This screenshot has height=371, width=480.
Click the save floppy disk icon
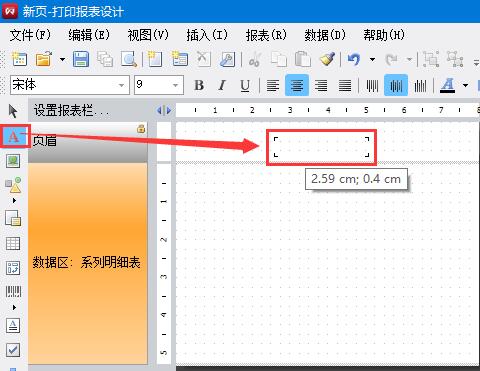pos(81,60)
